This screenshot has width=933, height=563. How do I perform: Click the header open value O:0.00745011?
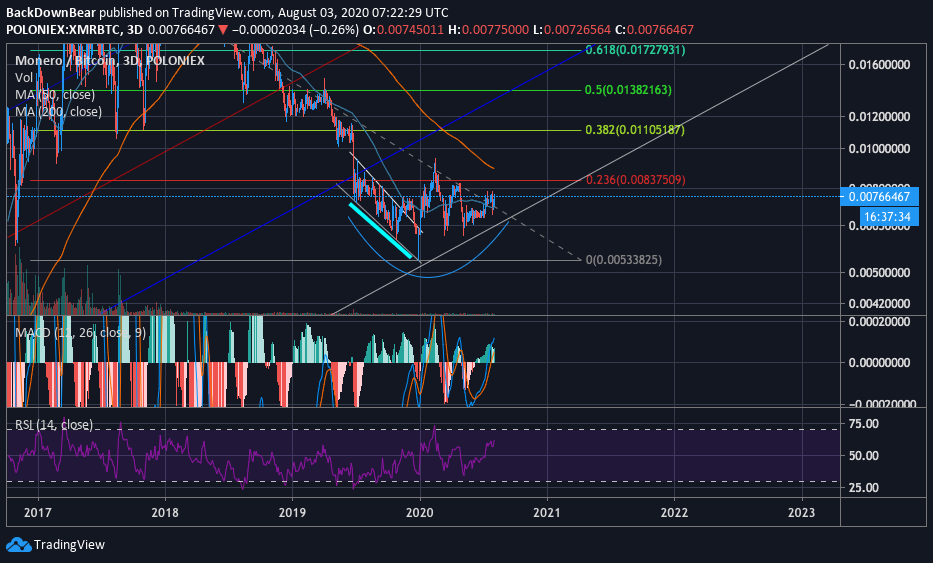(x=403, y=30)
